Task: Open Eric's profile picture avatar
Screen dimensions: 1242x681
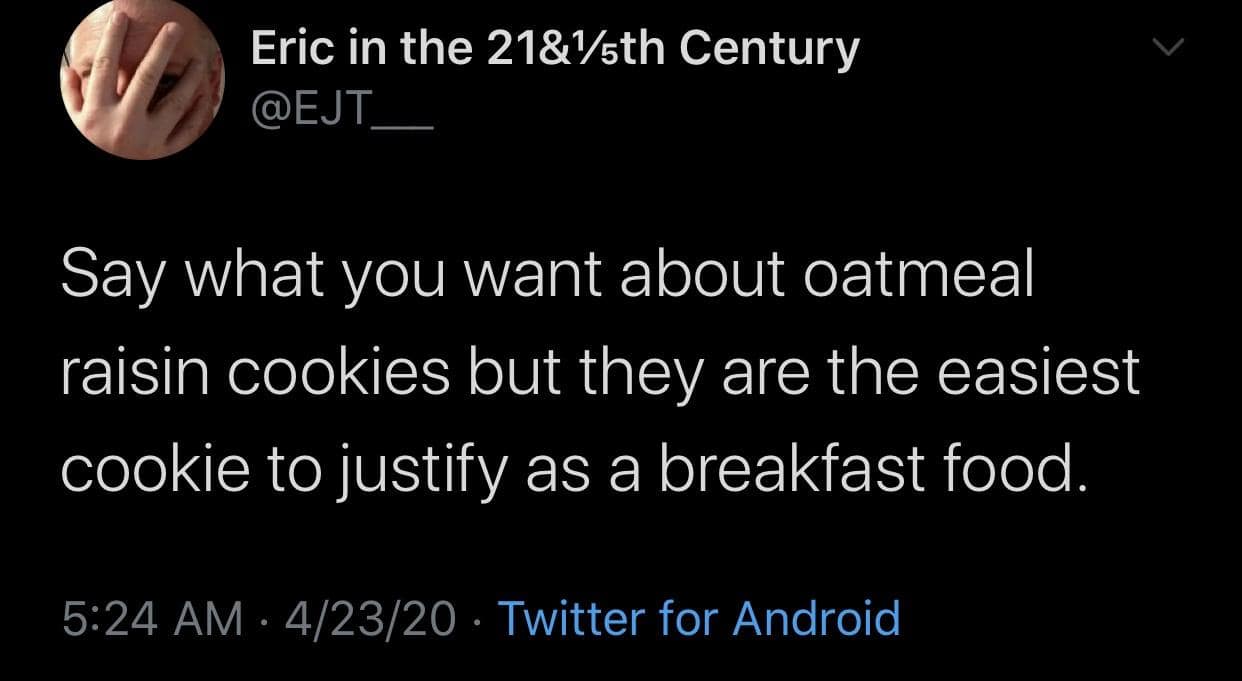Action: (x=142, y=82)
